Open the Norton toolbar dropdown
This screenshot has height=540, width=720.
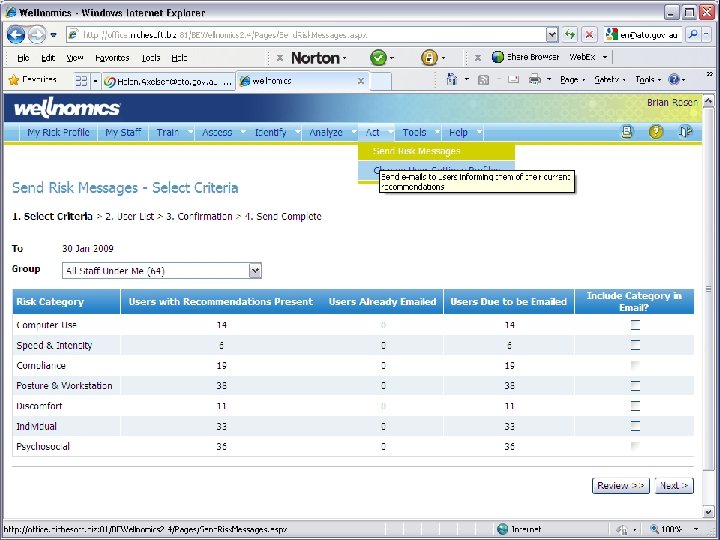click(x=345, y=58)
